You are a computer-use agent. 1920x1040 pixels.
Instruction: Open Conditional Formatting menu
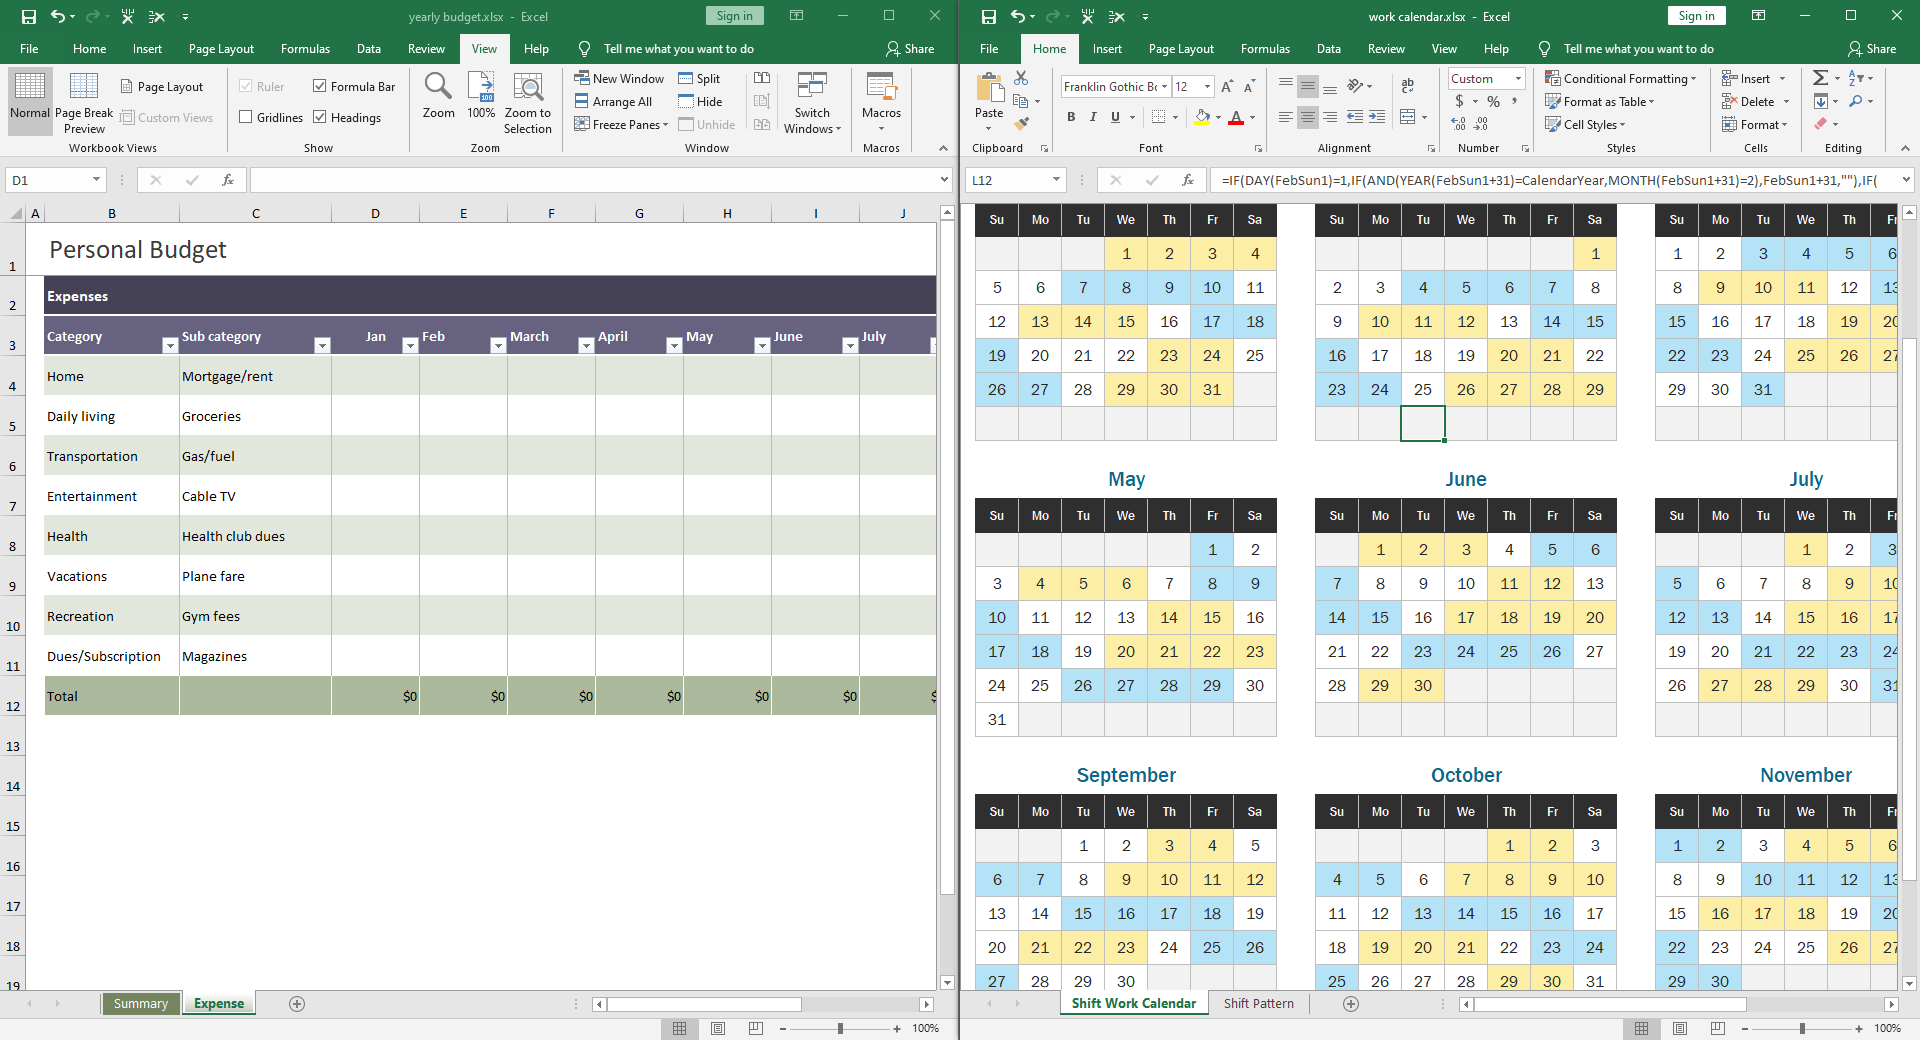coord(1620,79)
